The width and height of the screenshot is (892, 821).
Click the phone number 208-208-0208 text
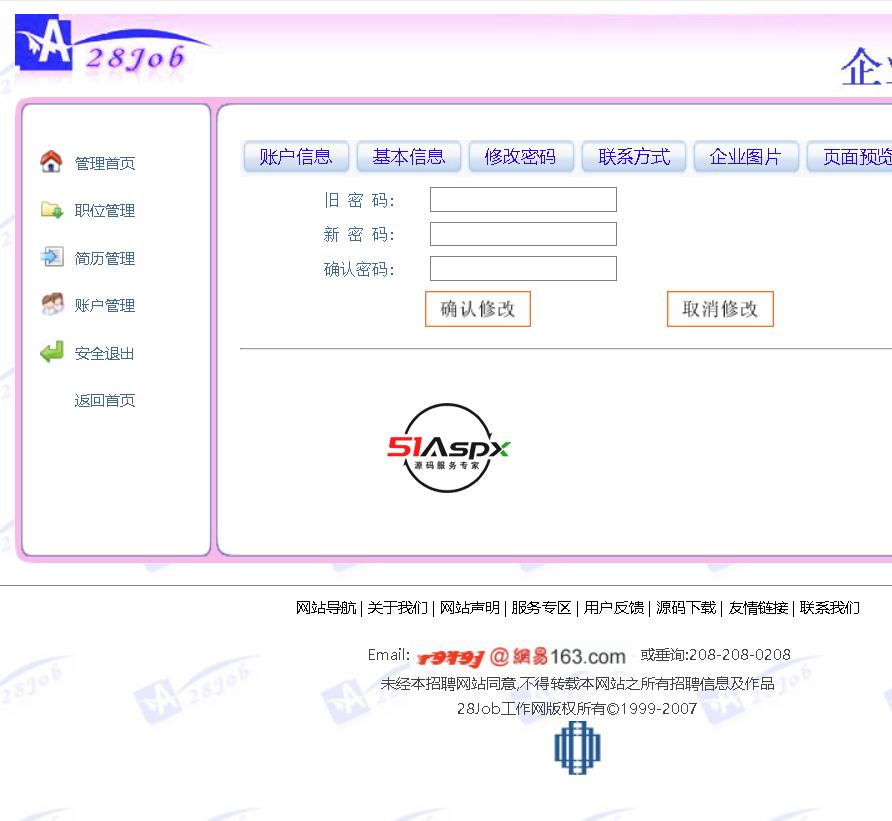point(740,655)
